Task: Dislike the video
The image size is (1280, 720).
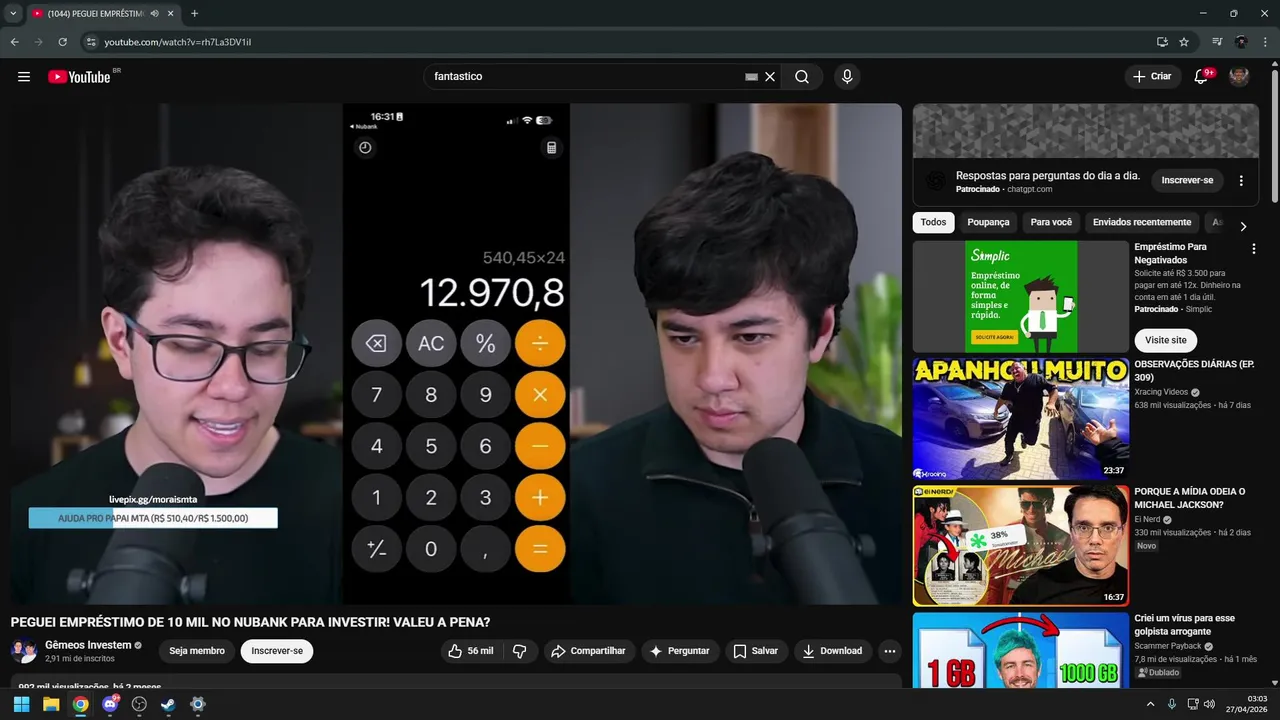Action: (520, 651)
